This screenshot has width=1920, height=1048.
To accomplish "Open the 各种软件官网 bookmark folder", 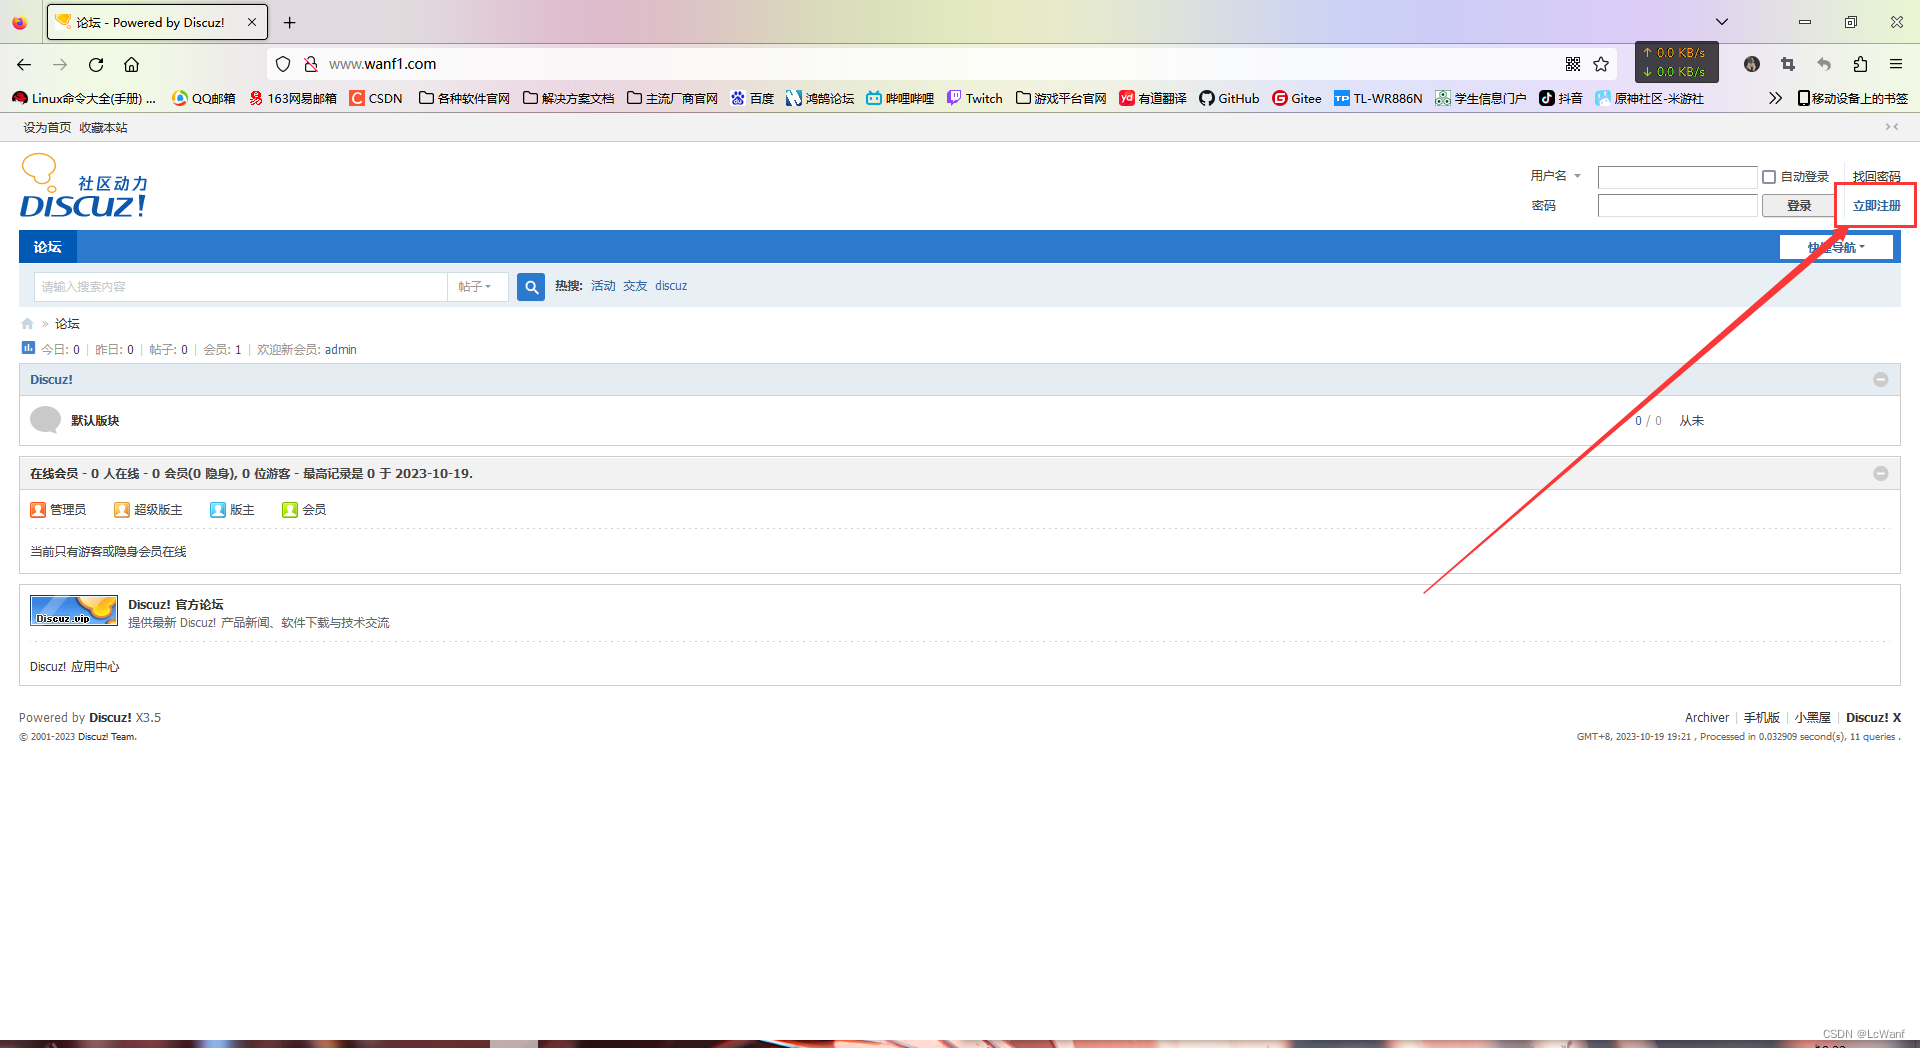I will point(464,98).
